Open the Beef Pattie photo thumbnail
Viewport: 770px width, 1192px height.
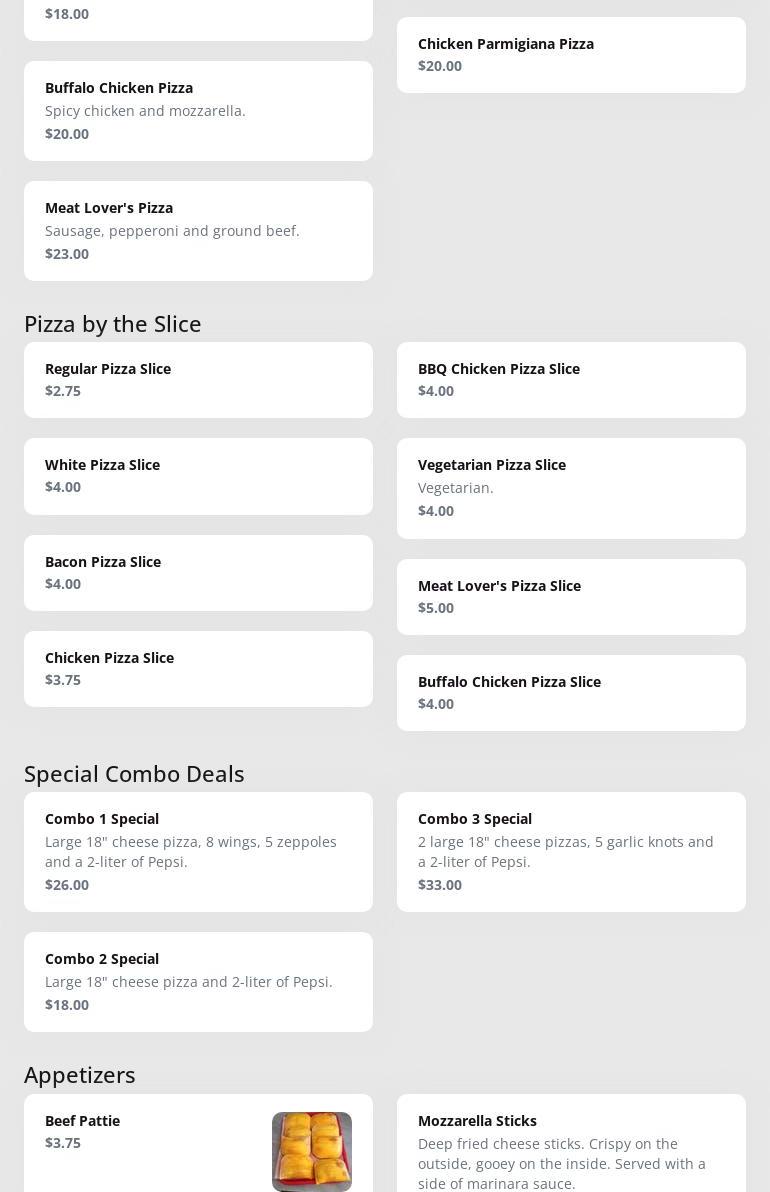click(x=312, y=1151)
